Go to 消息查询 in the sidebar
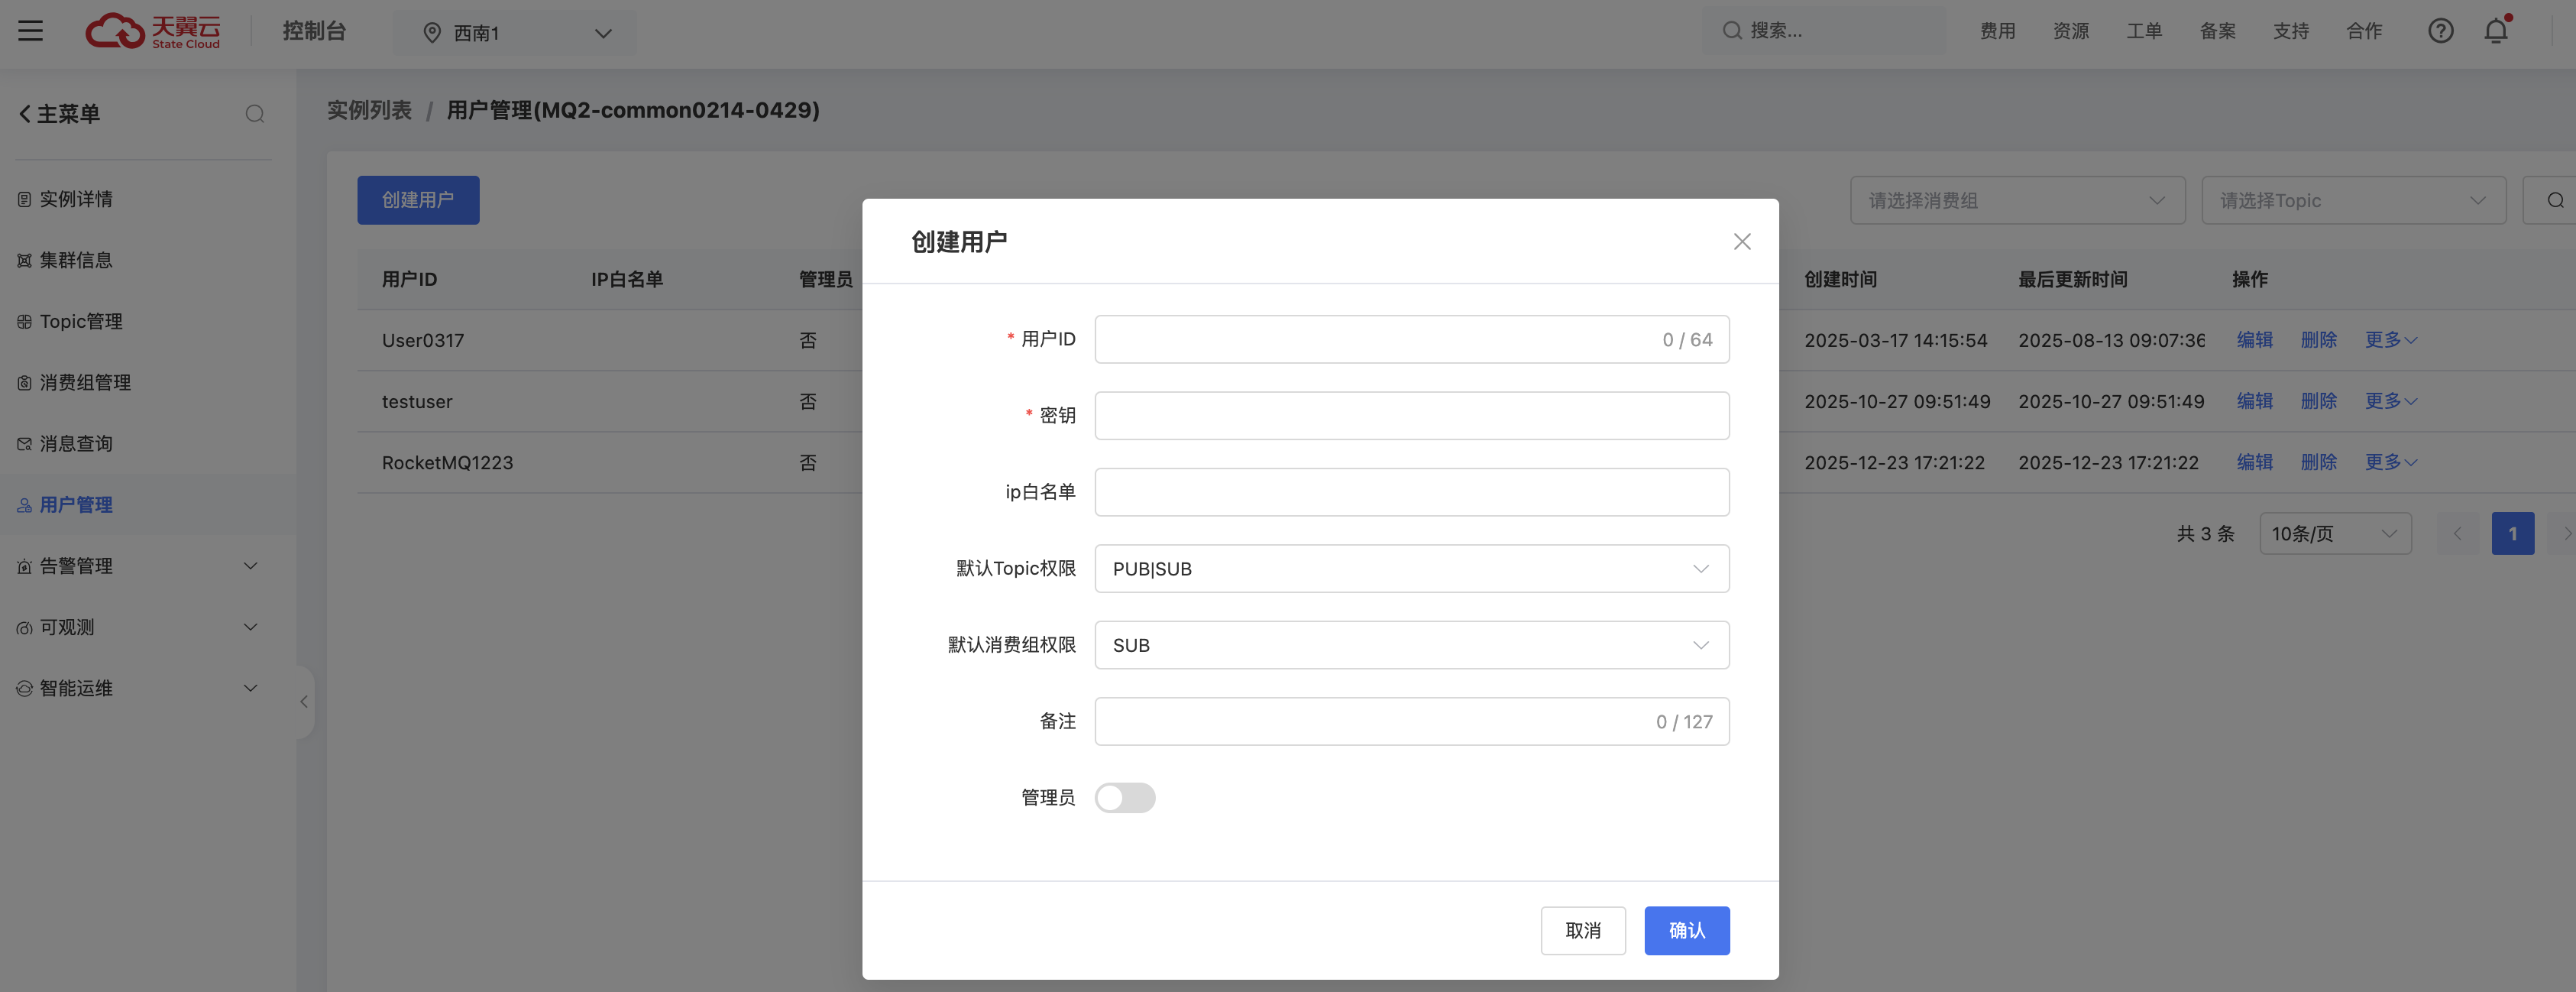 (x=76, y=443)
